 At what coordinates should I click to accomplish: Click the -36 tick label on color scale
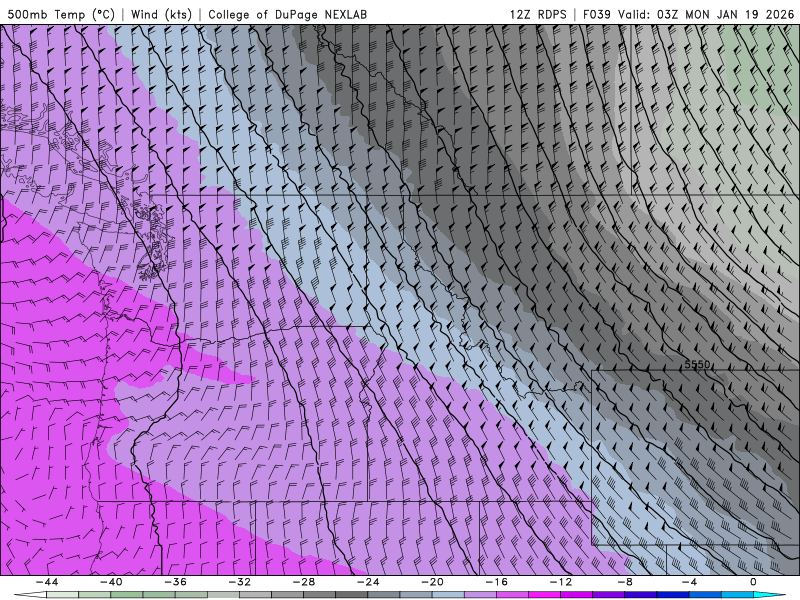[x=175, y=582]
